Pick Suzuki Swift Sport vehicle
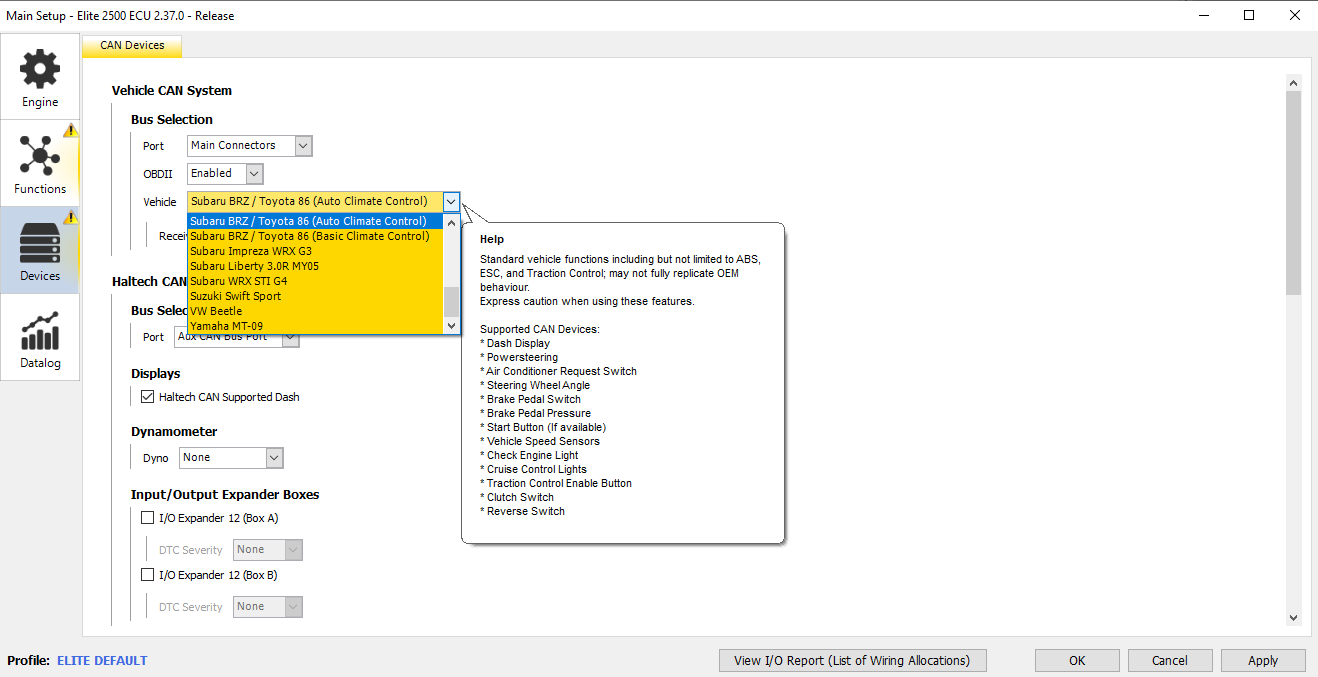The image size is (1318, 677). click(x=315, y=296)
